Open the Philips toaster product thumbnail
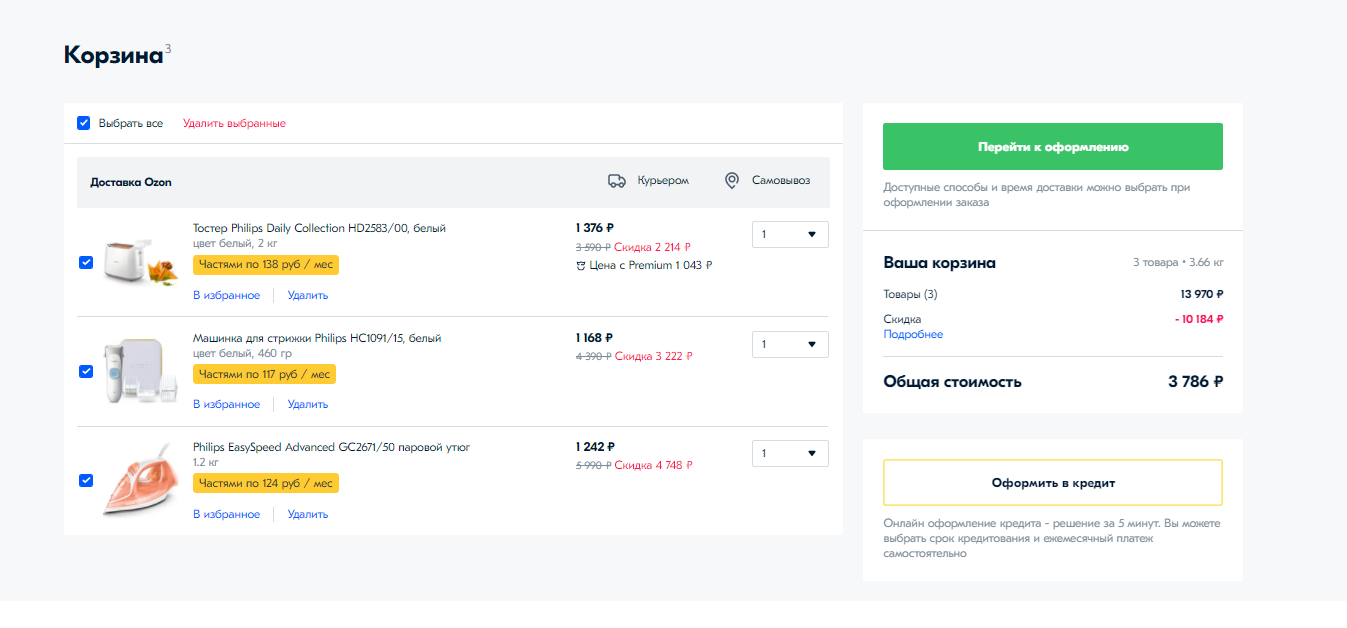 140,262
